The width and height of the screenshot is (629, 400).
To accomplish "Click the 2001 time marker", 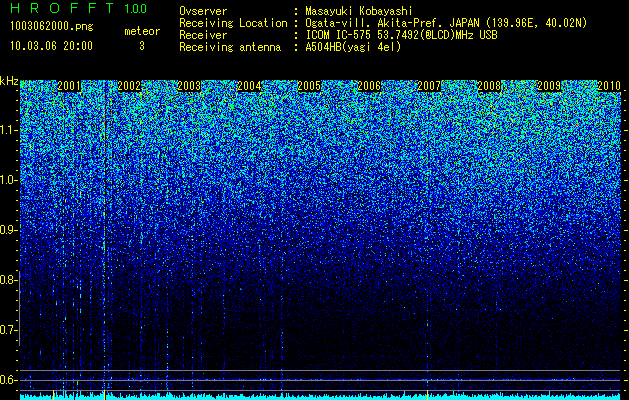I will pos(69,86).
